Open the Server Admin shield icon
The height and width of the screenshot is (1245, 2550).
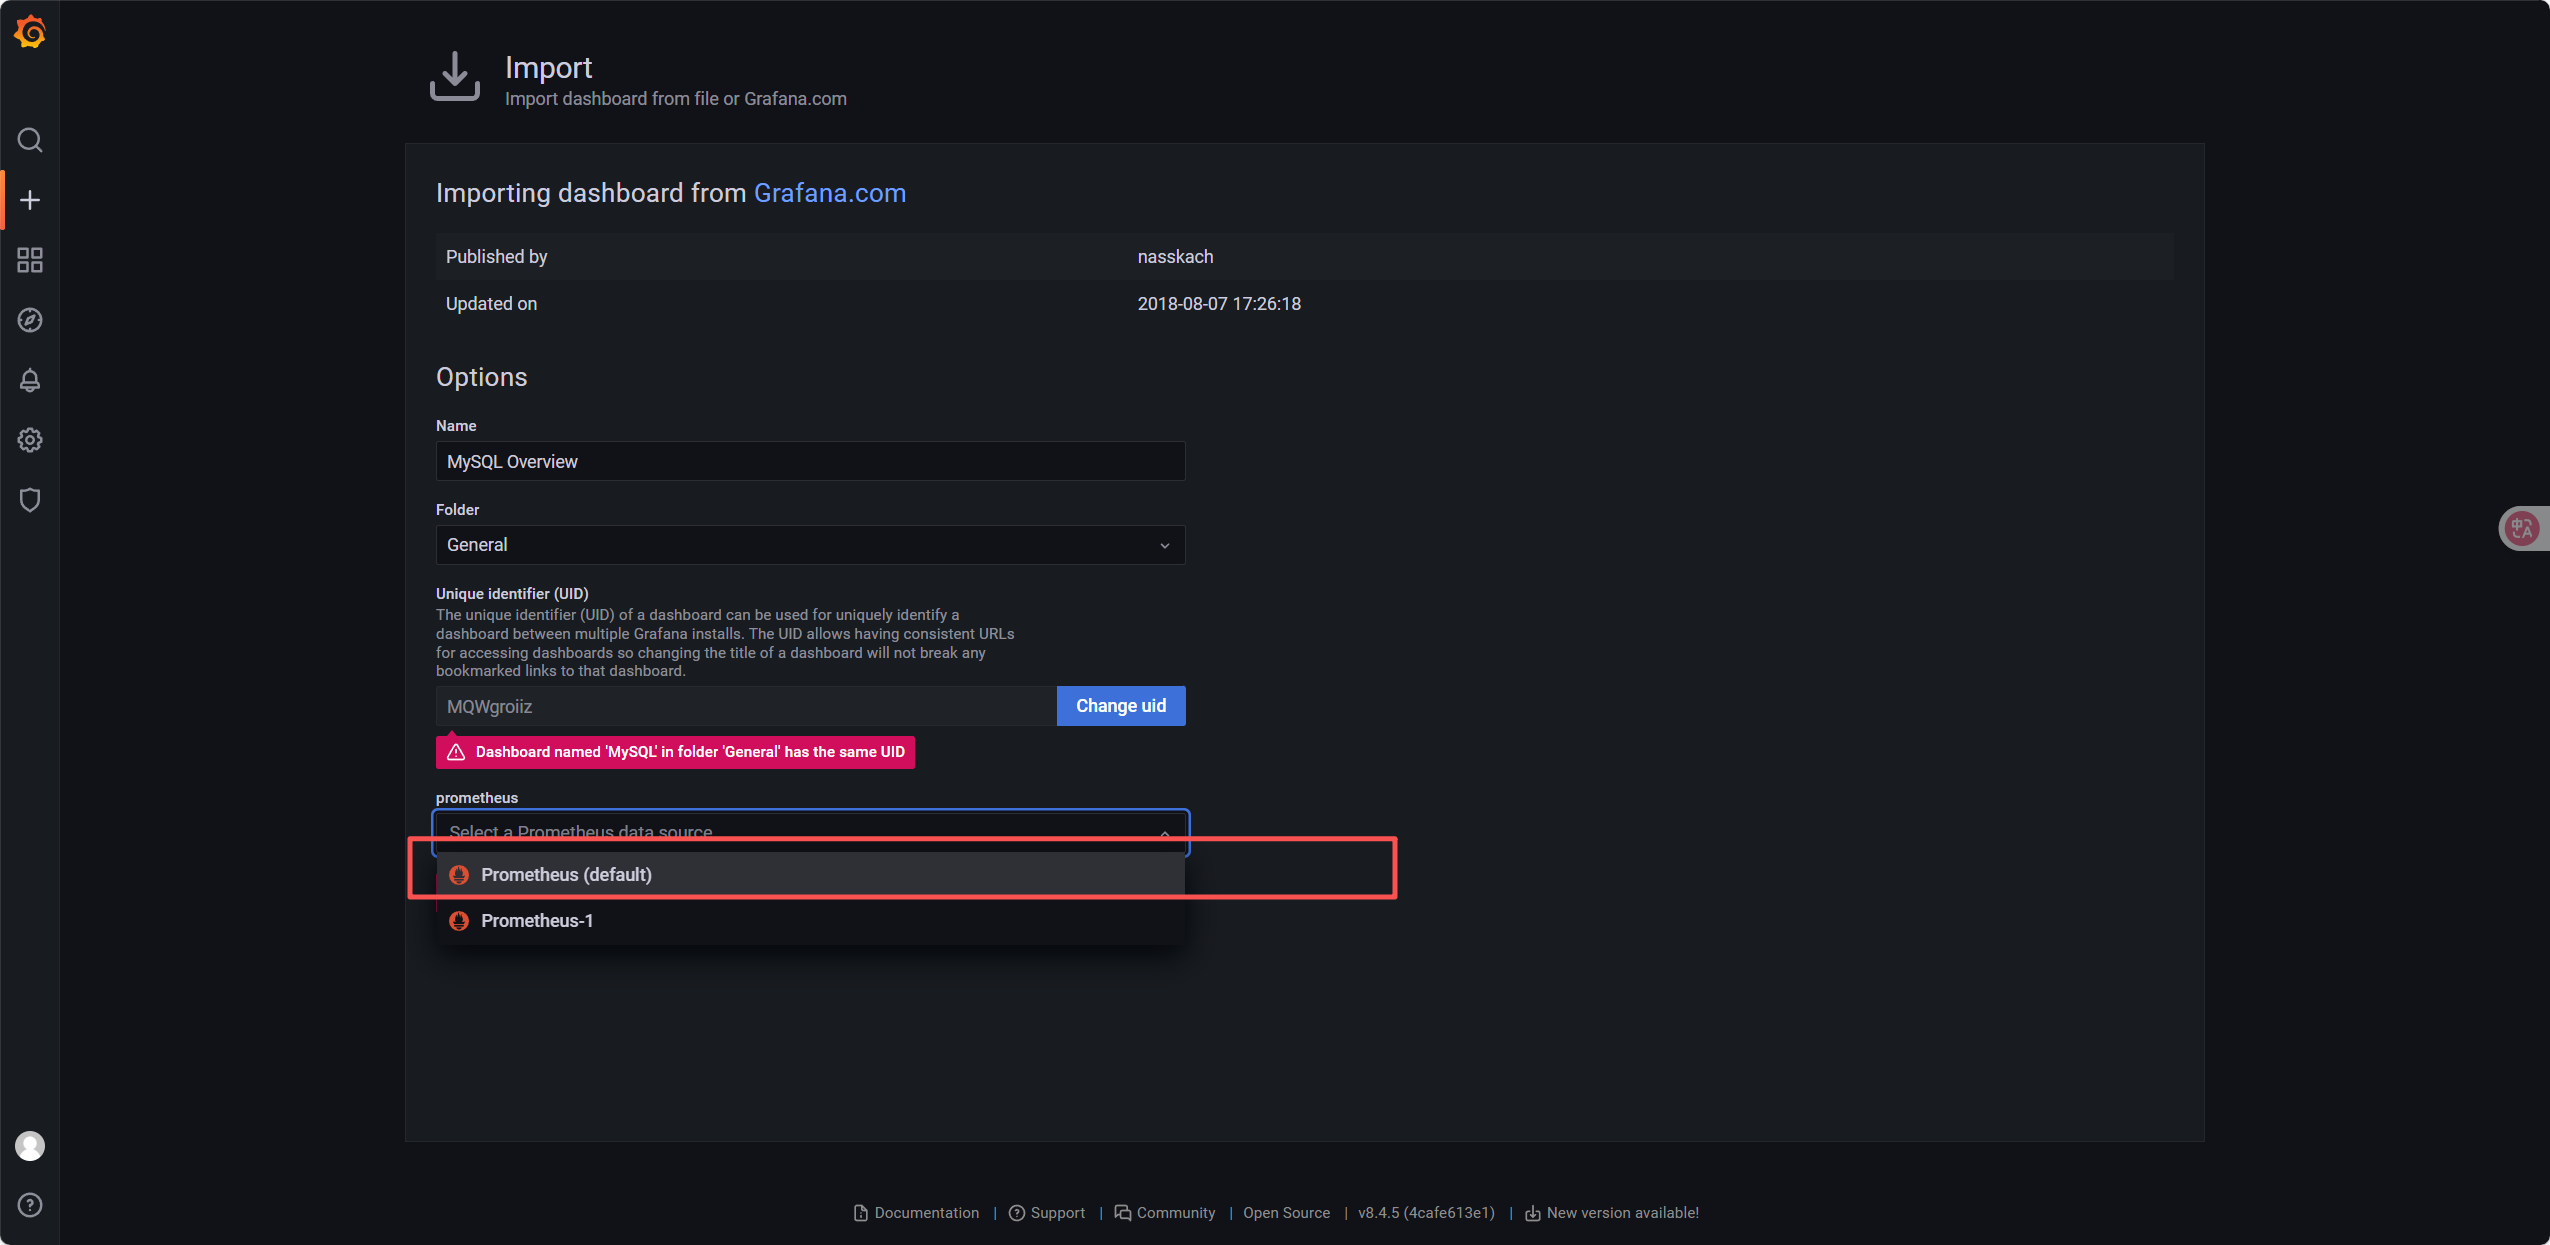tap(30, 500)
